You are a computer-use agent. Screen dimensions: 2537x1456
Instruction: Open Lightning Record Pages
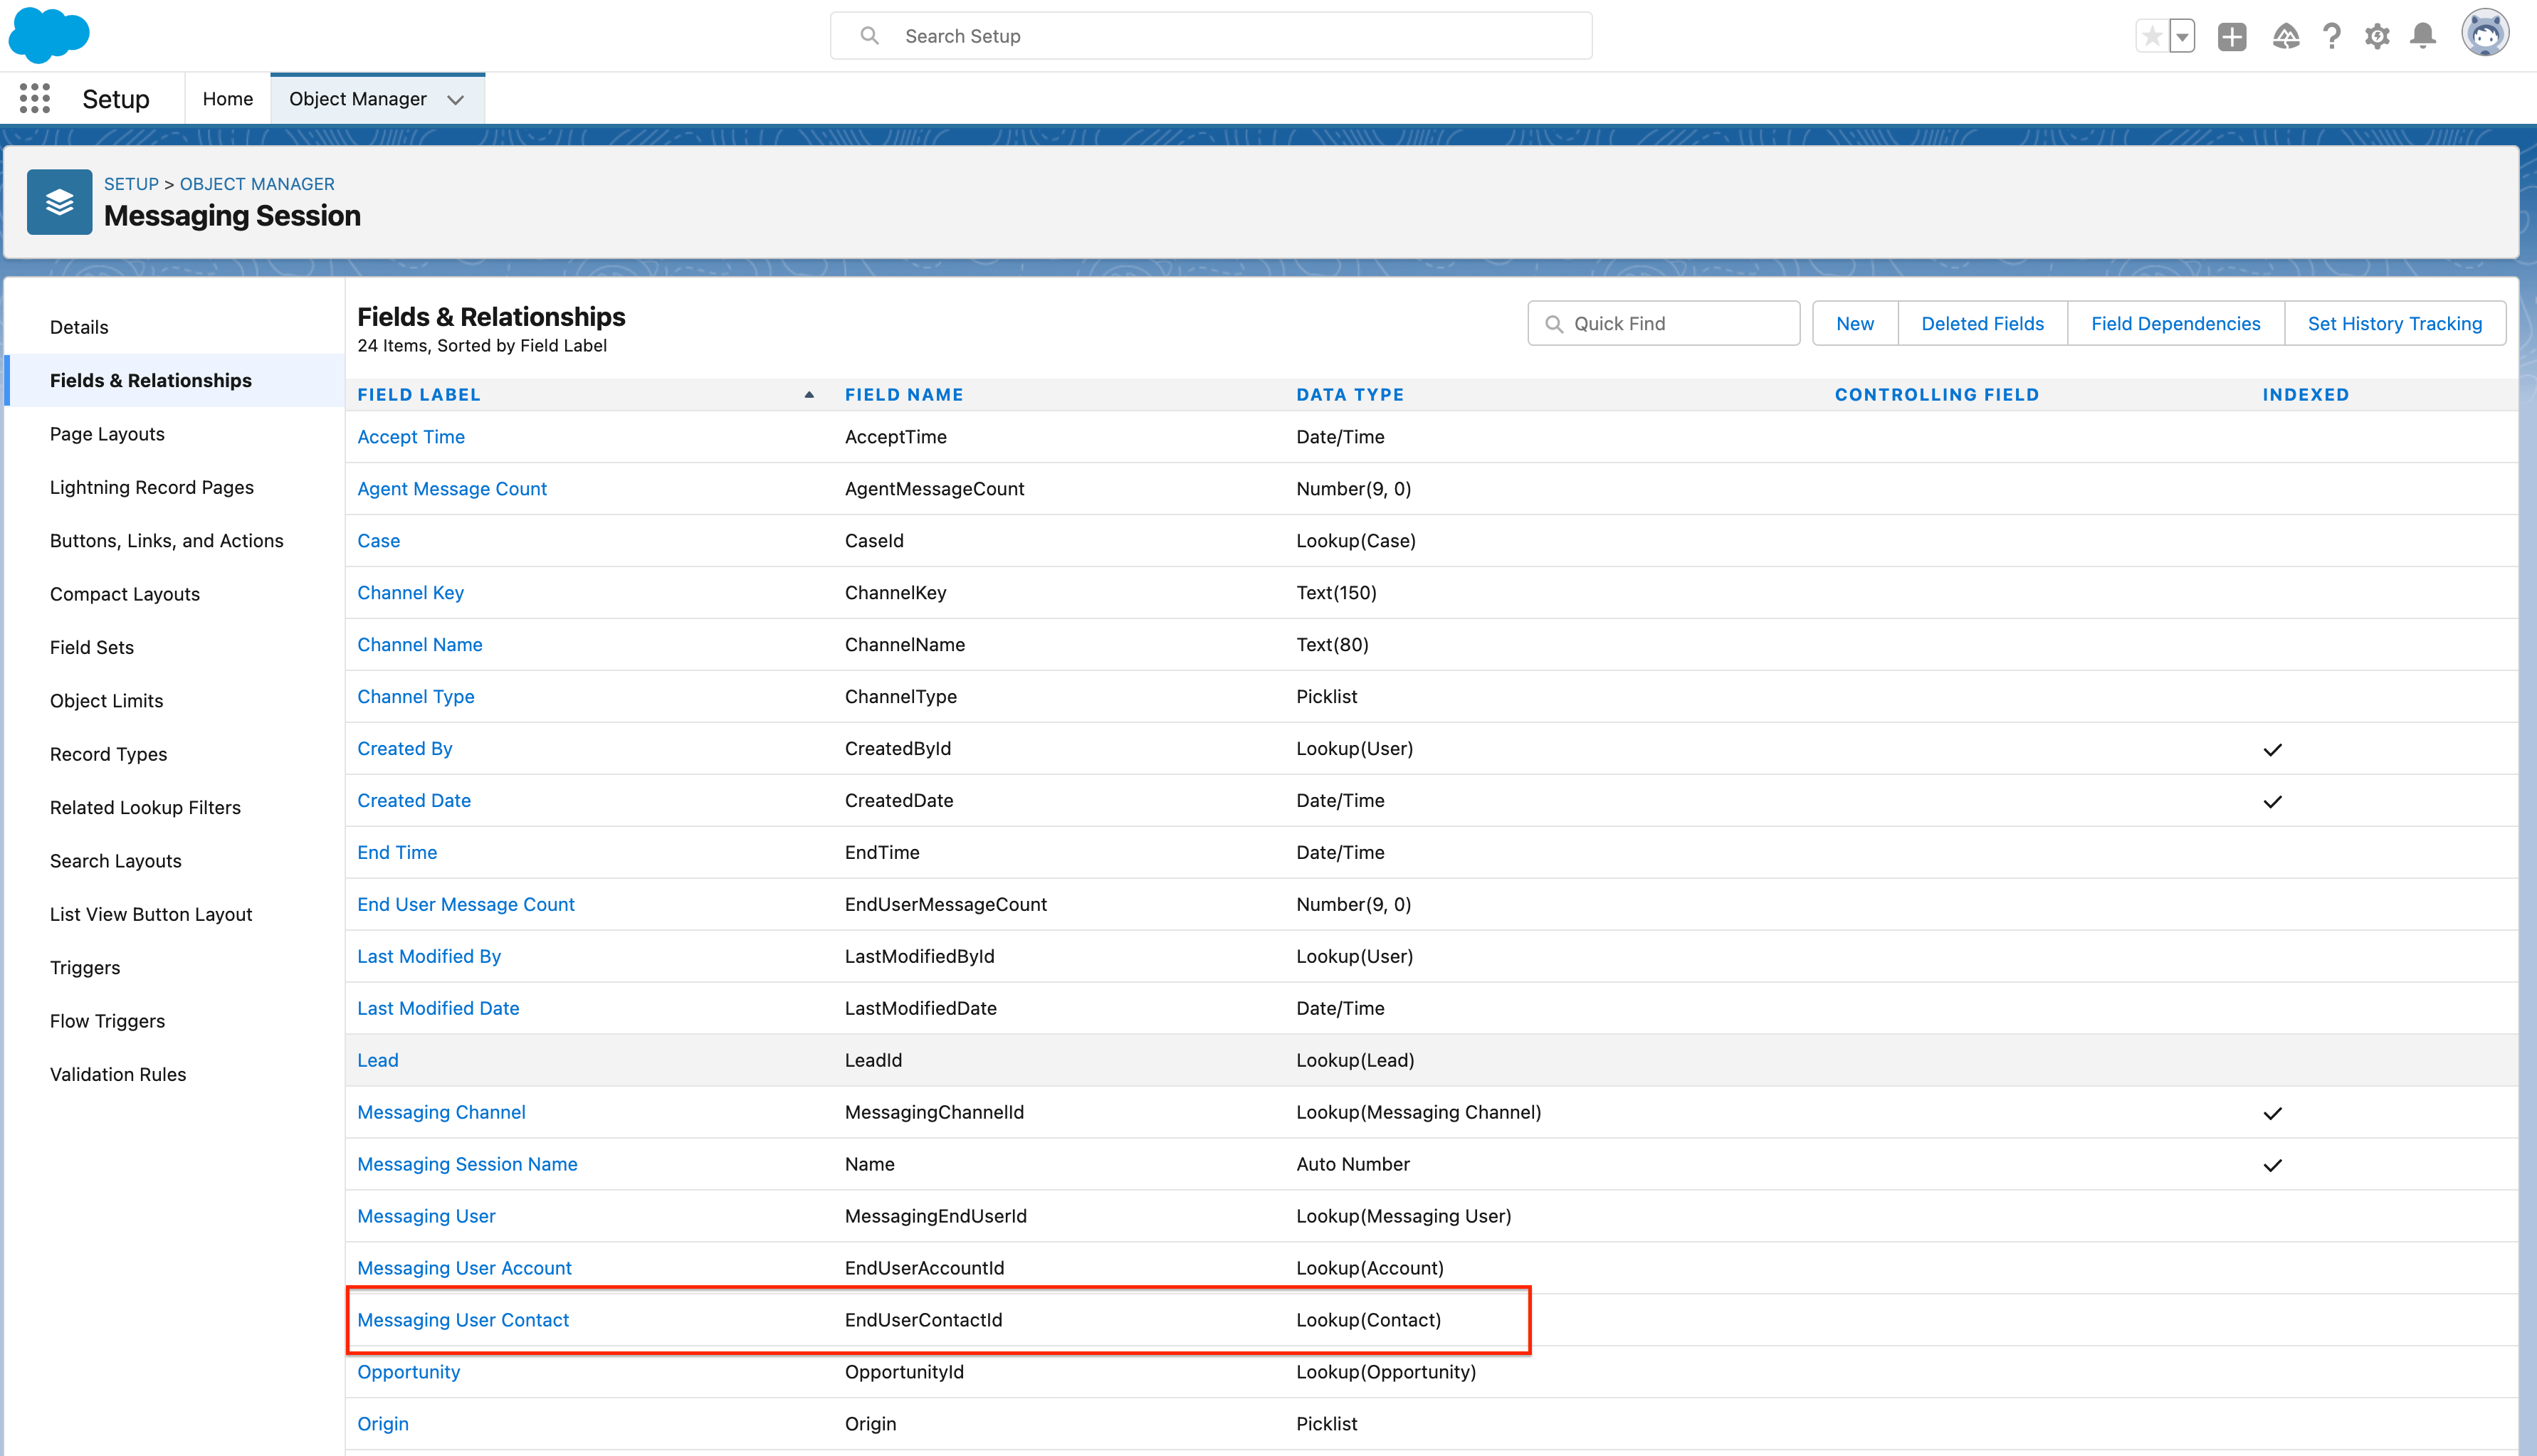[x=152, y=487]
